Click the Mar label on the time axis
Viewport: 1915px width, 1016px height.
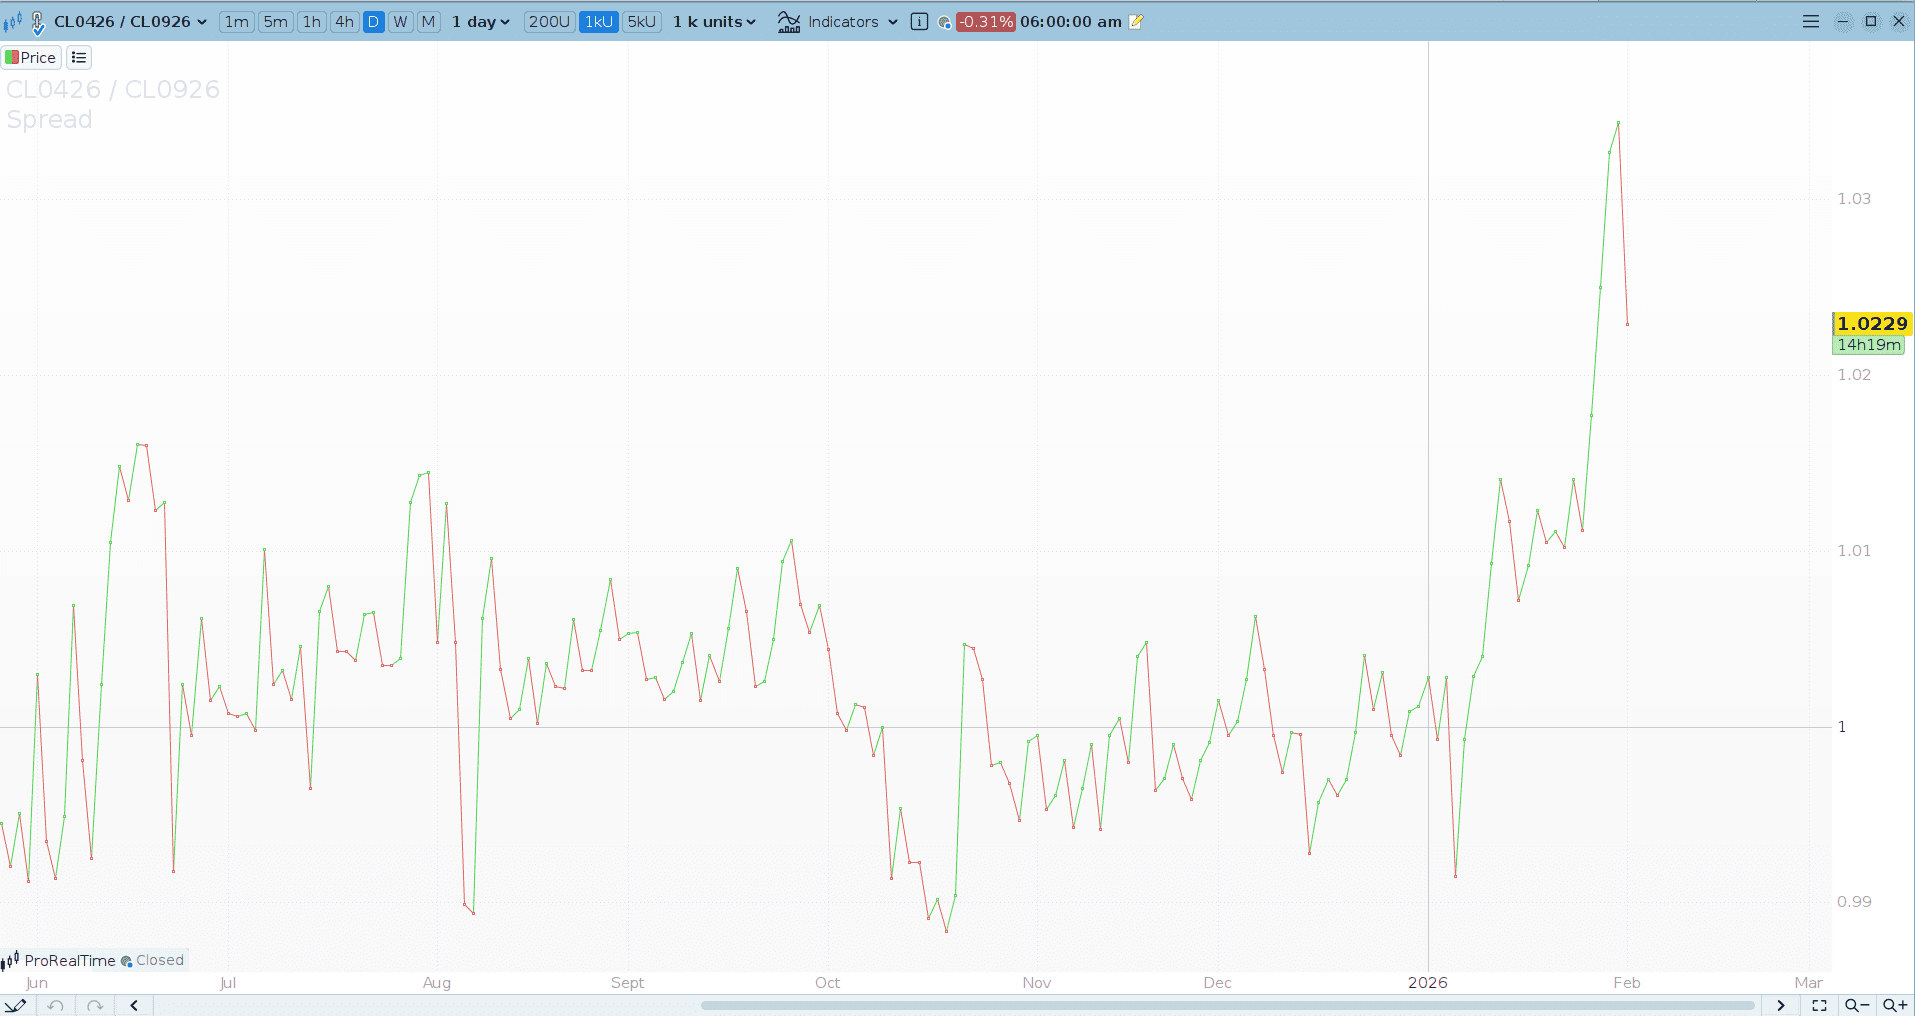(1809, 983)
